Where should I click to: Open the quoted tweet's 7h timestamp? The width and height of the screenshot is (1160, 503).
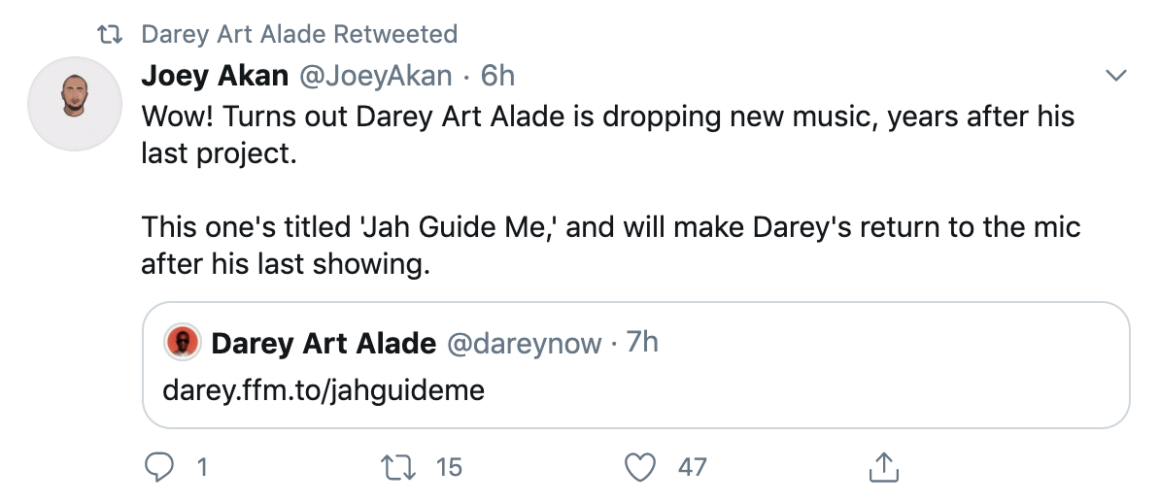642,343
